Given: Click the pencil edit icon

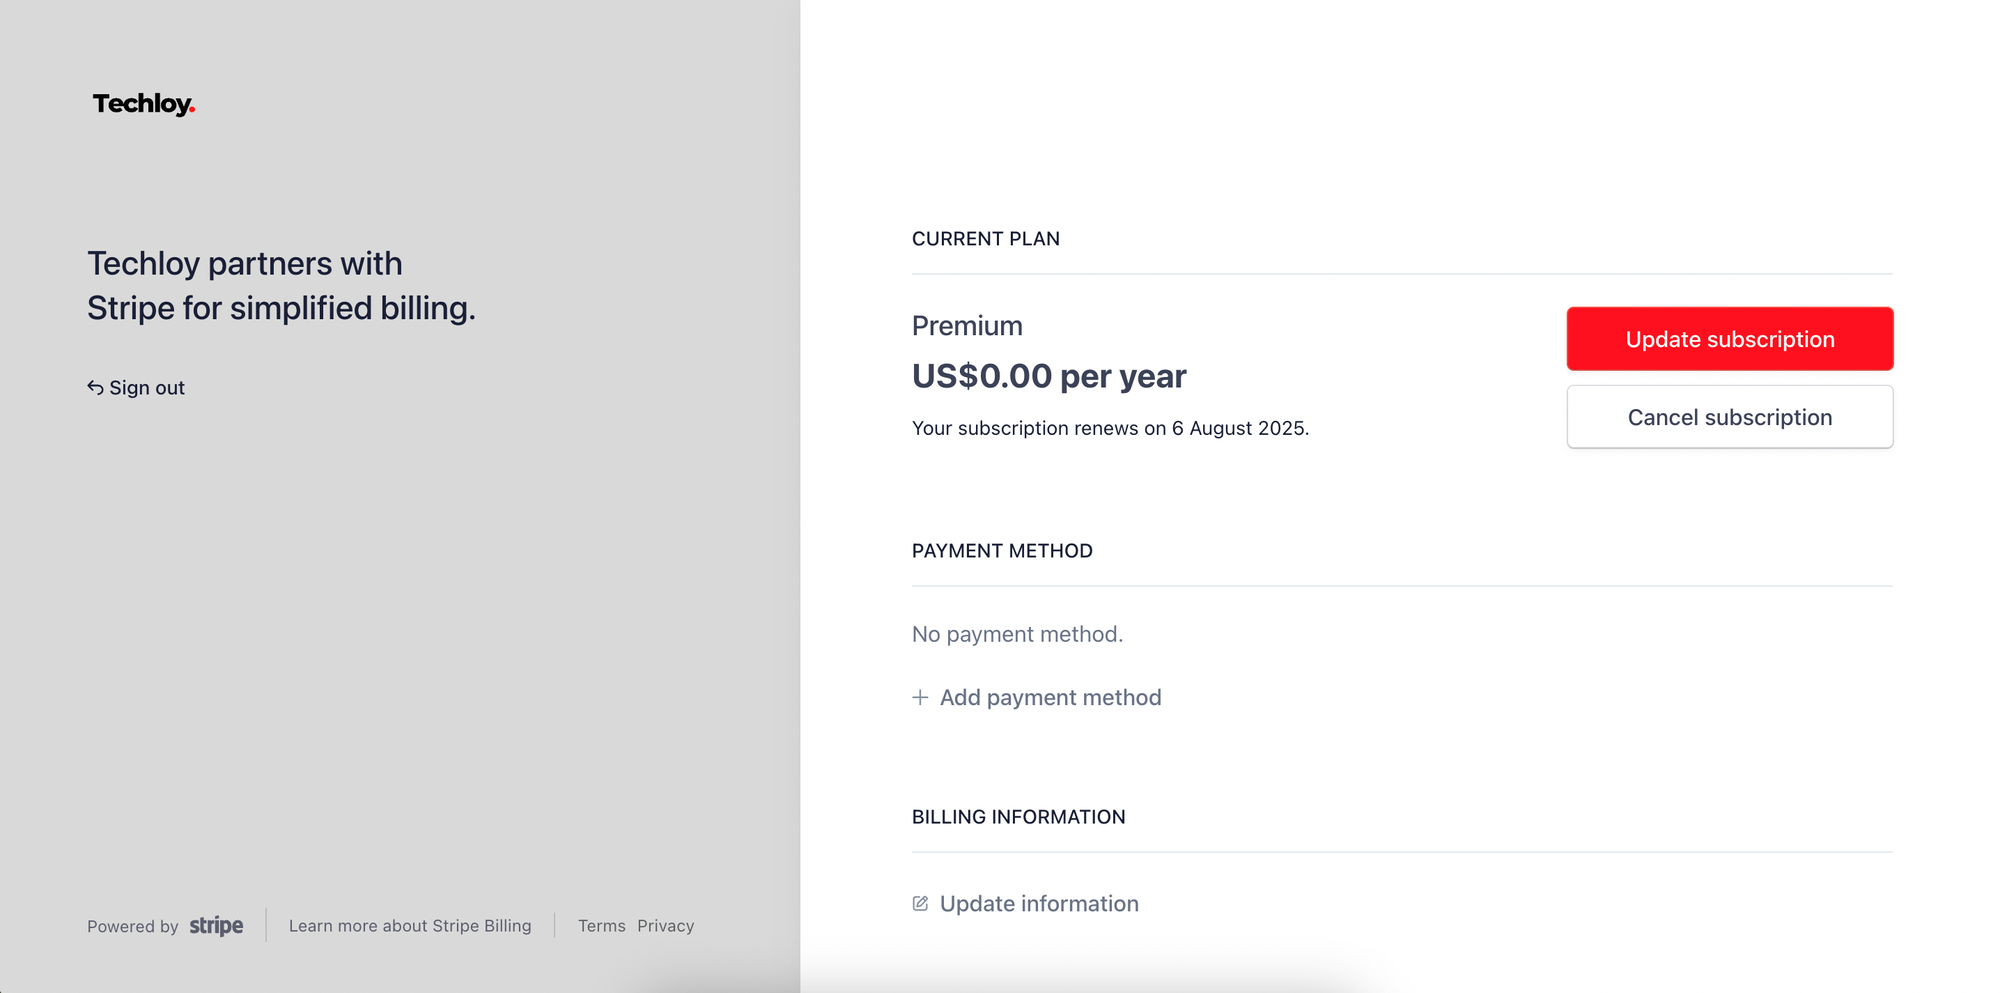Looking at the screenshot, I should [x=920, y=904].
